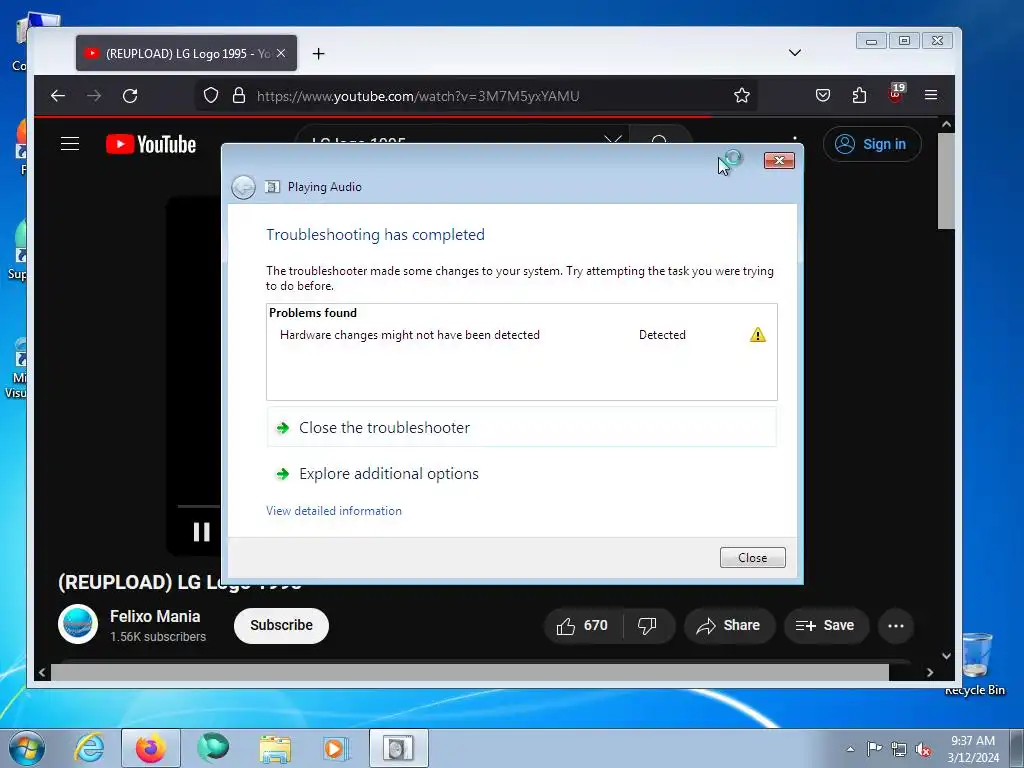1024x768 pixels.
Task: Open the Recycle Bin on desktop
Action: point(975,663)
